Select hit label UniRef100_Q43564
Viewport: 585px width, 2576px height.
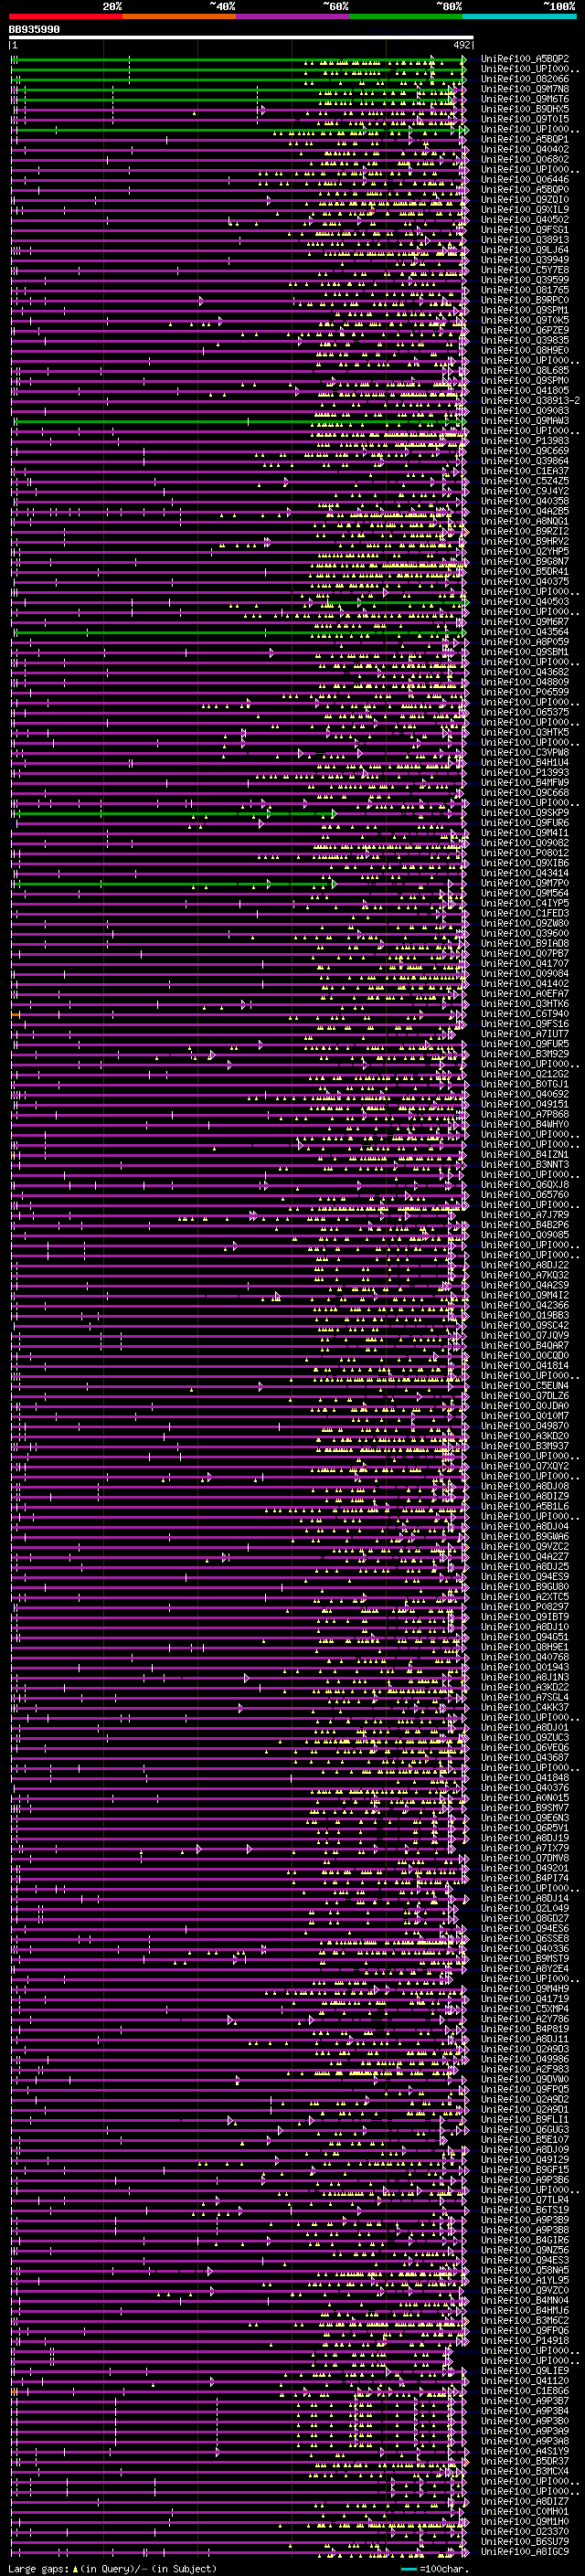point(525,631)
